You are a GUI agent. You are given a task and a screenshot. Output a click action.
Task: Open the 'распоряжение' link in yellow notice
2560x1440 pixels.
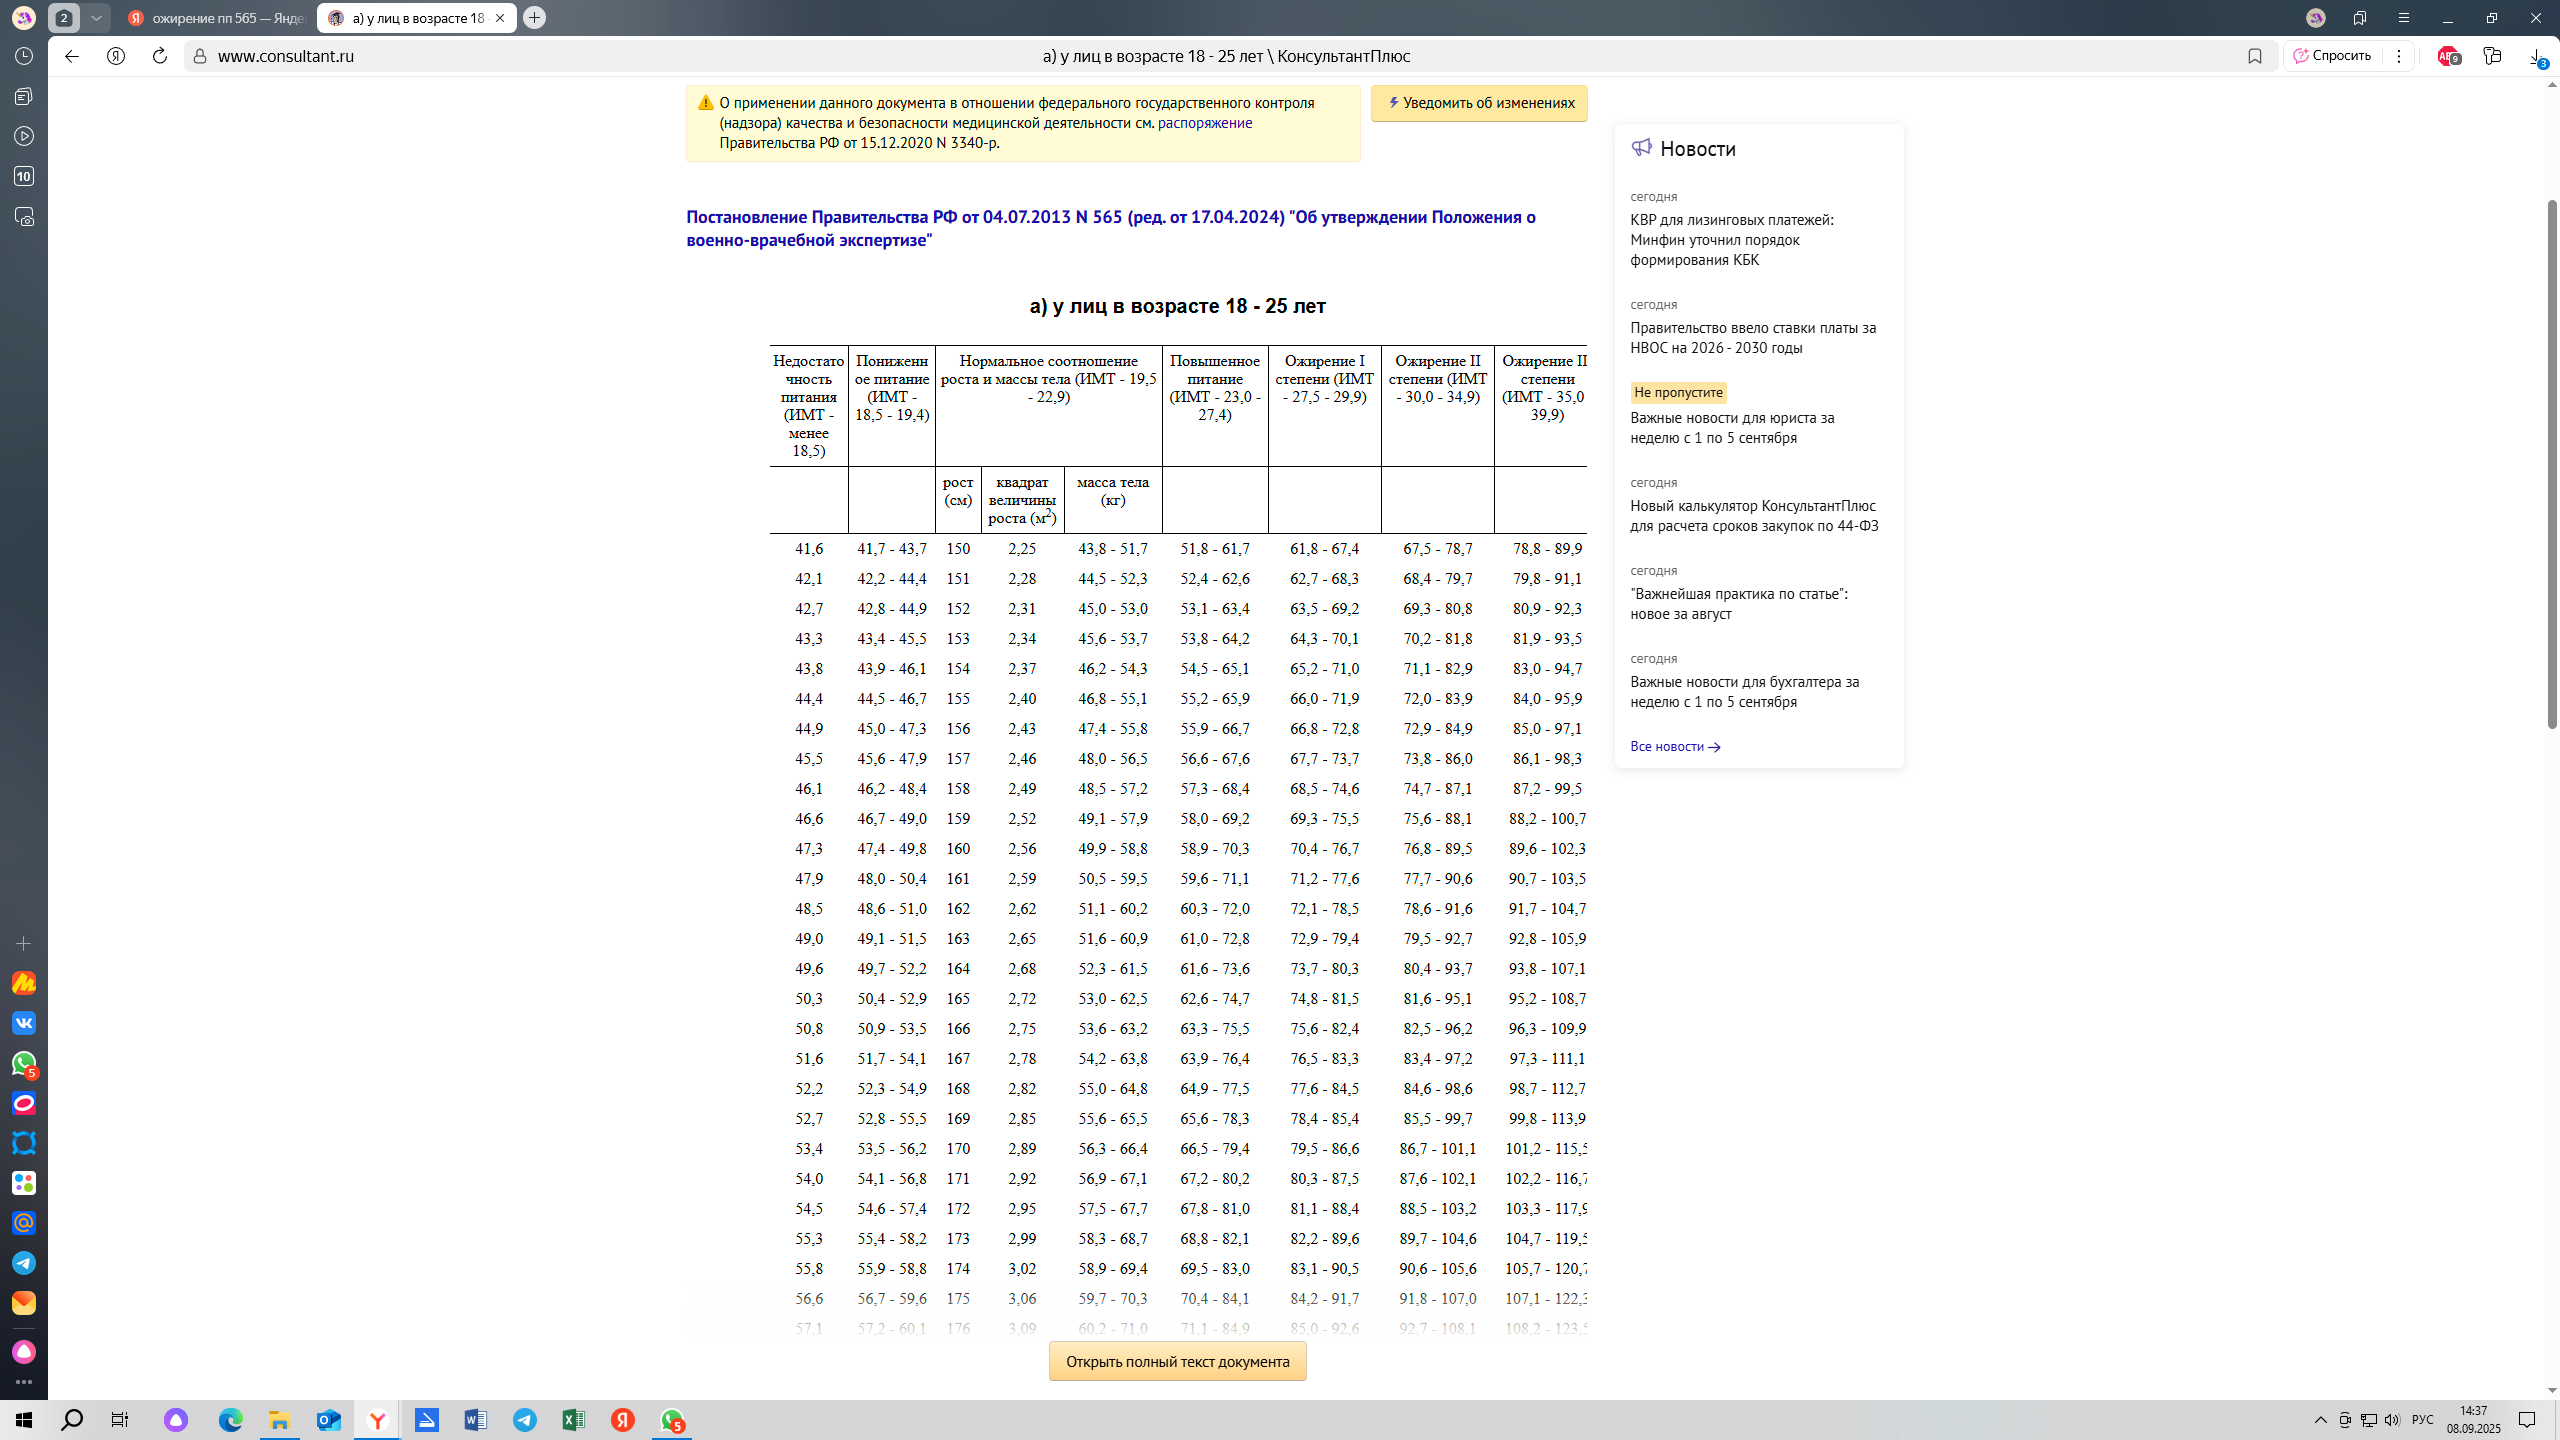[1204, 123]
